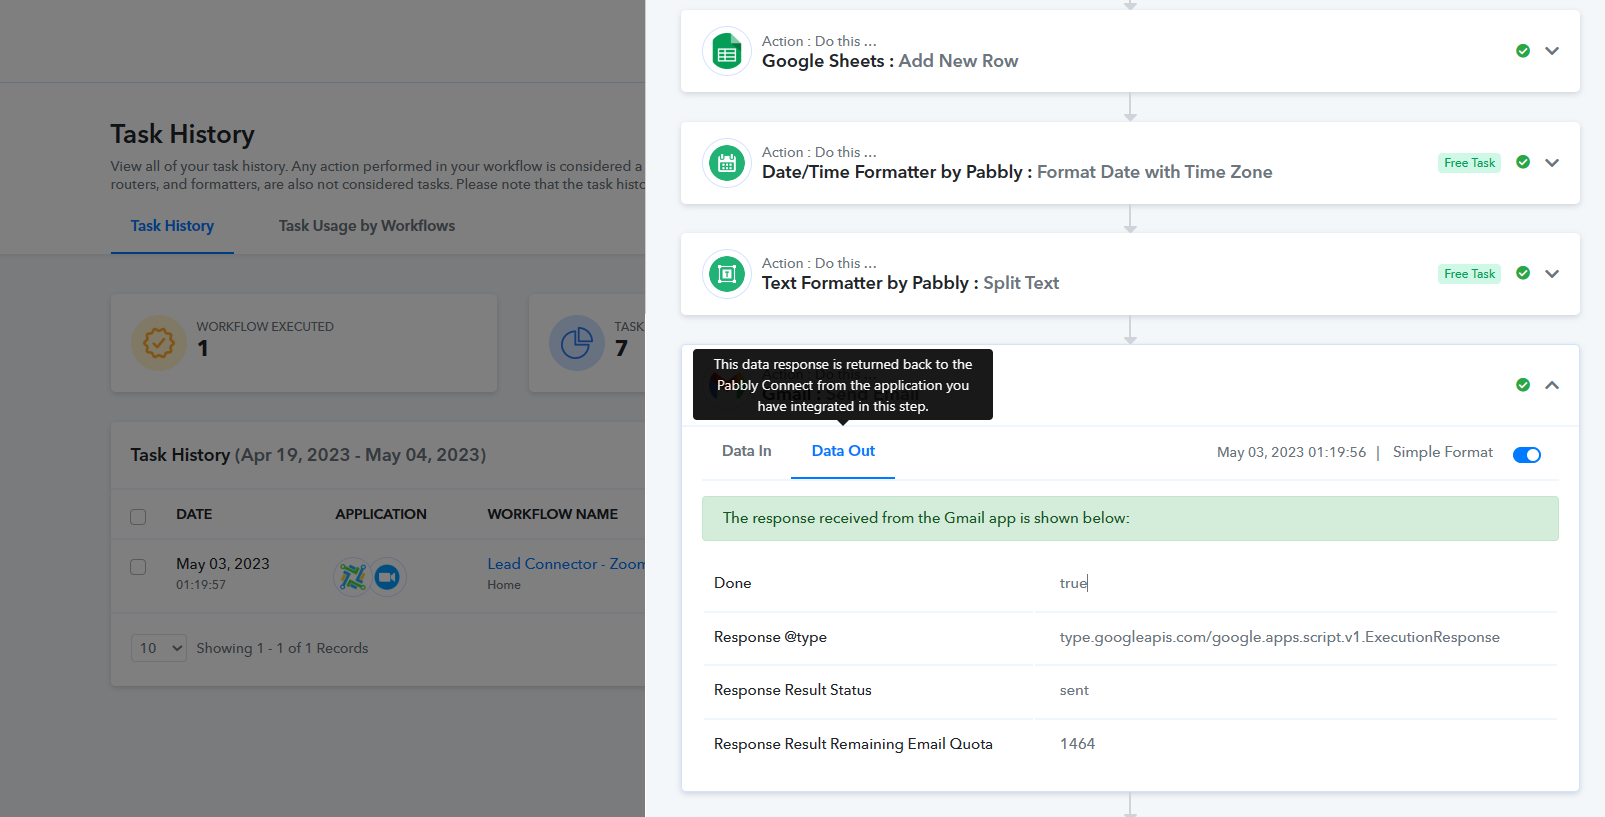The width and height of the screenshot is (1605, 817).
Task: Check the select-all checkbox in table header
Action: (138, 516)
